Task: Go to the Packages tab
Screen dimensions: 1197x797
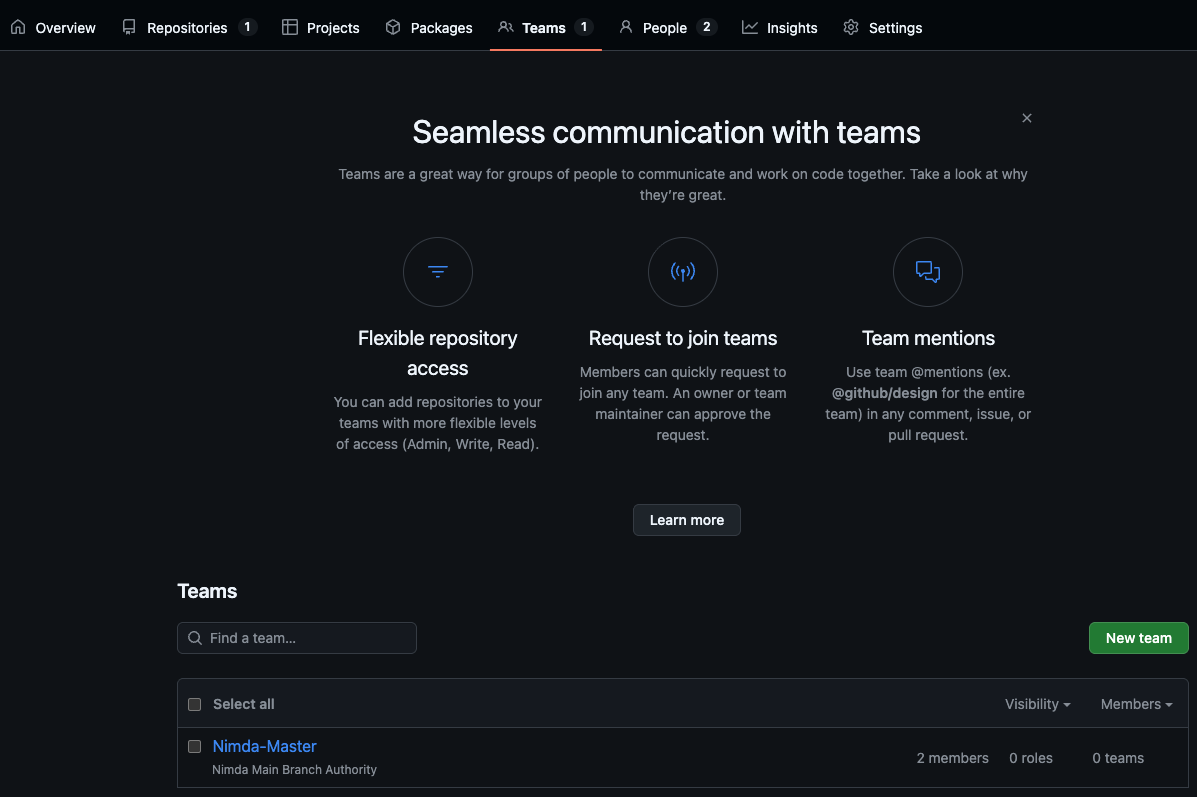Action: [429, 27]
